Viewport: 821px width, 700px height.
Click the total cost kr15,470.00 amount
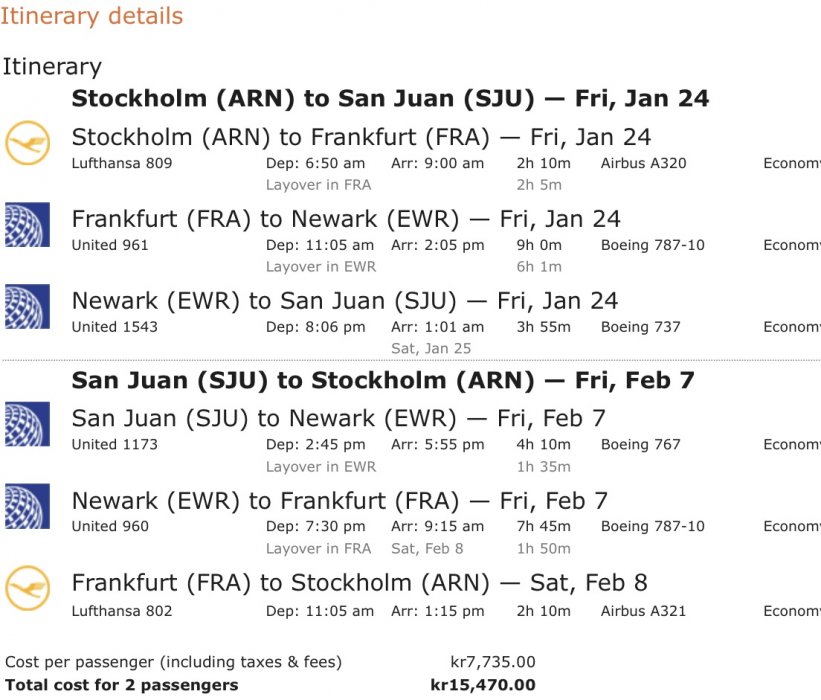483,685
